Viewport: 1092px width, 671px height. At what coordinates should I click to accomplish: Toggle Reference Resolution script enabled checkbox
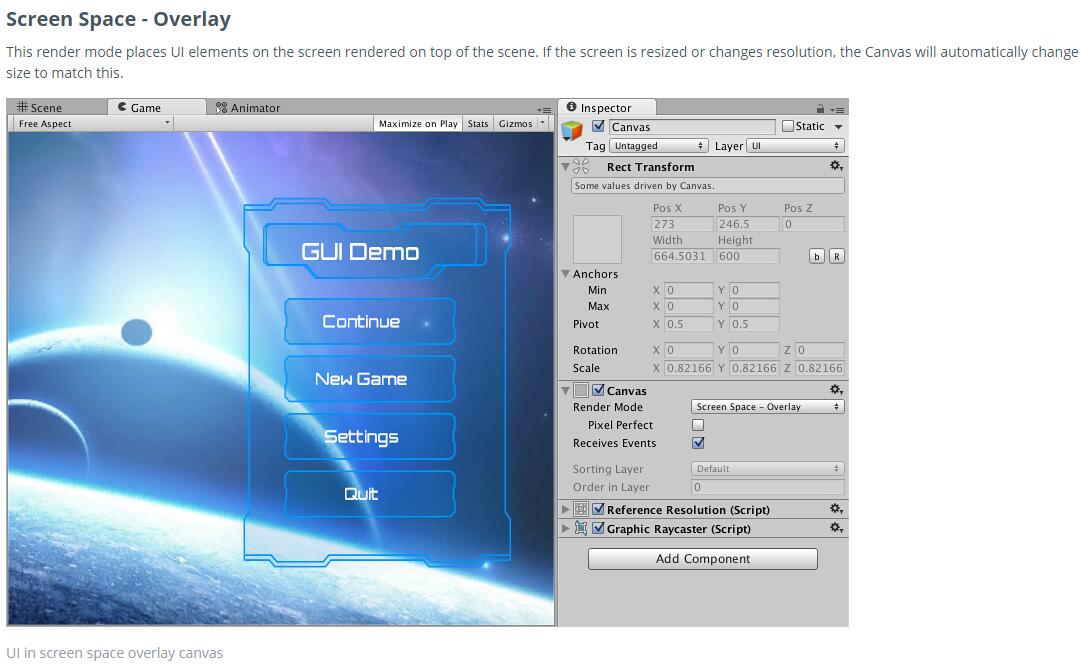coord(598,509)
